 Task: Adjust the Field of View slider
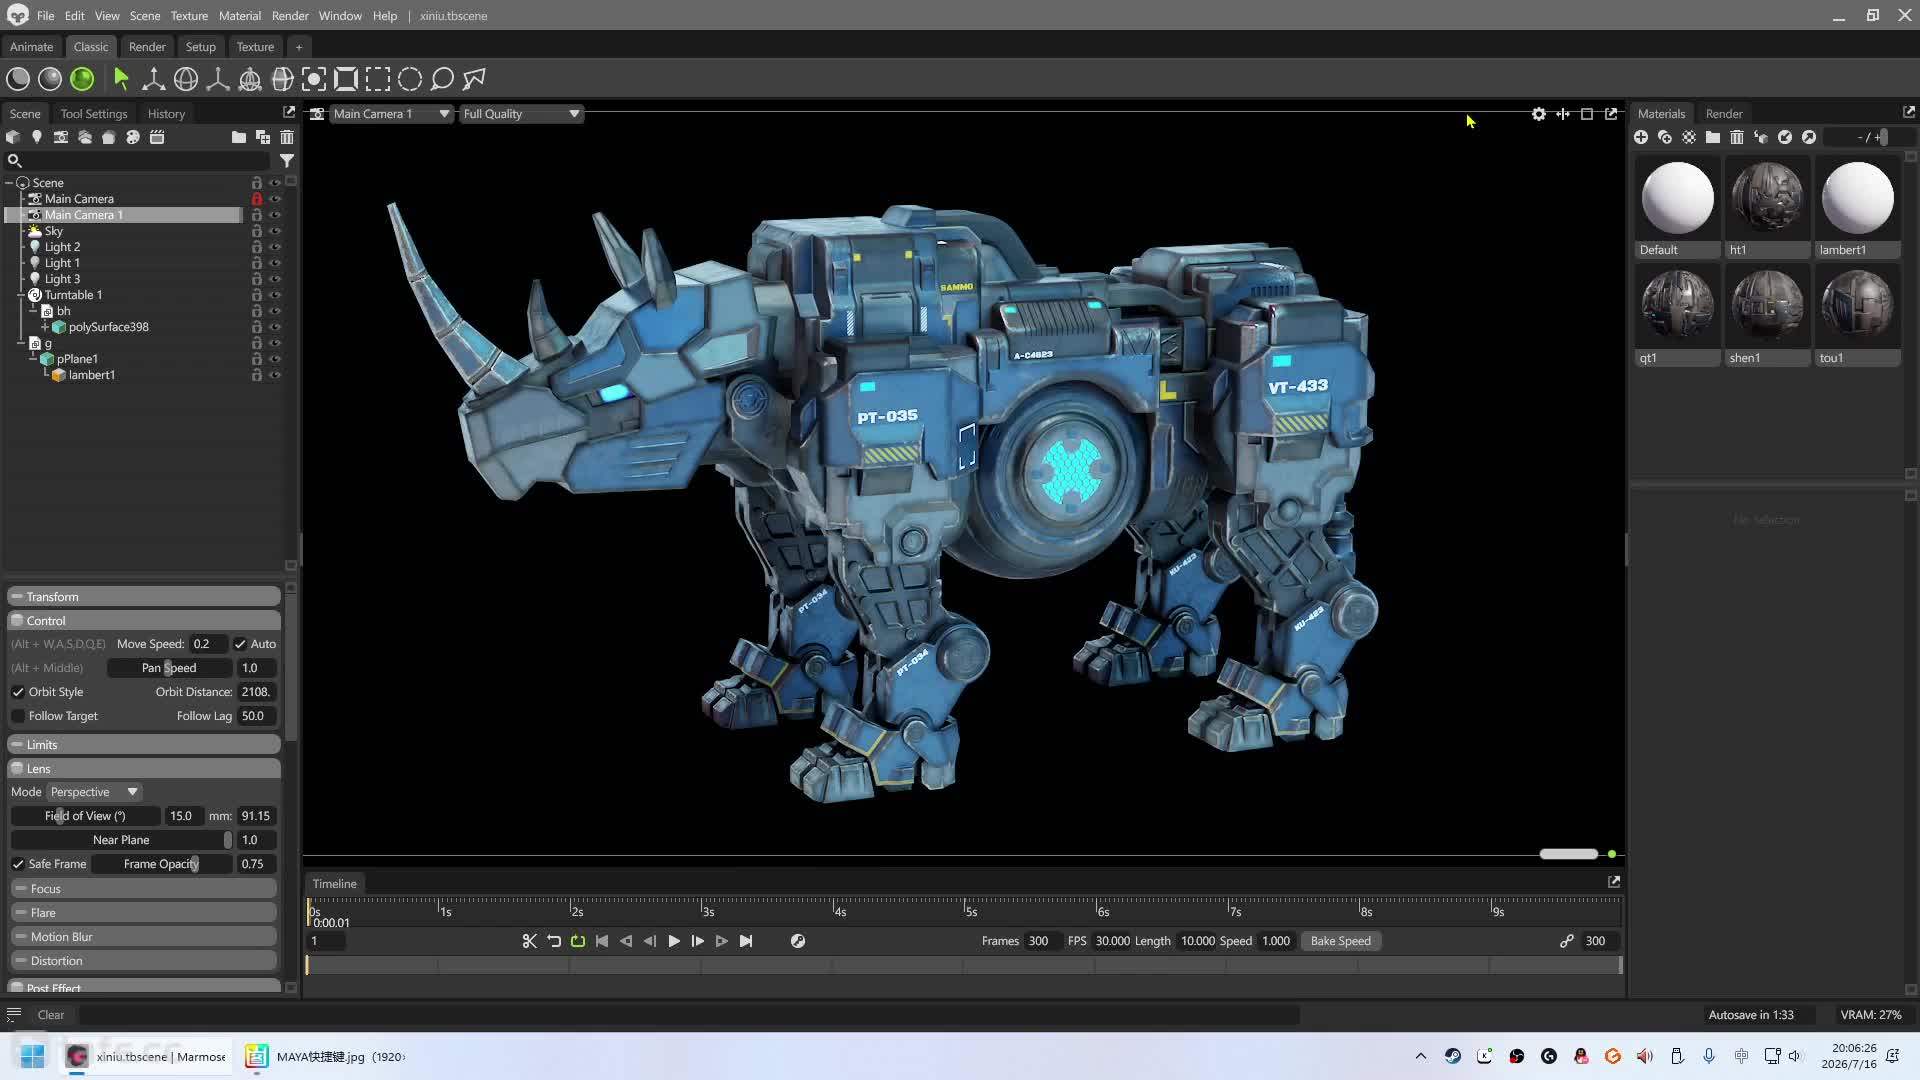[x=85, y=816]
